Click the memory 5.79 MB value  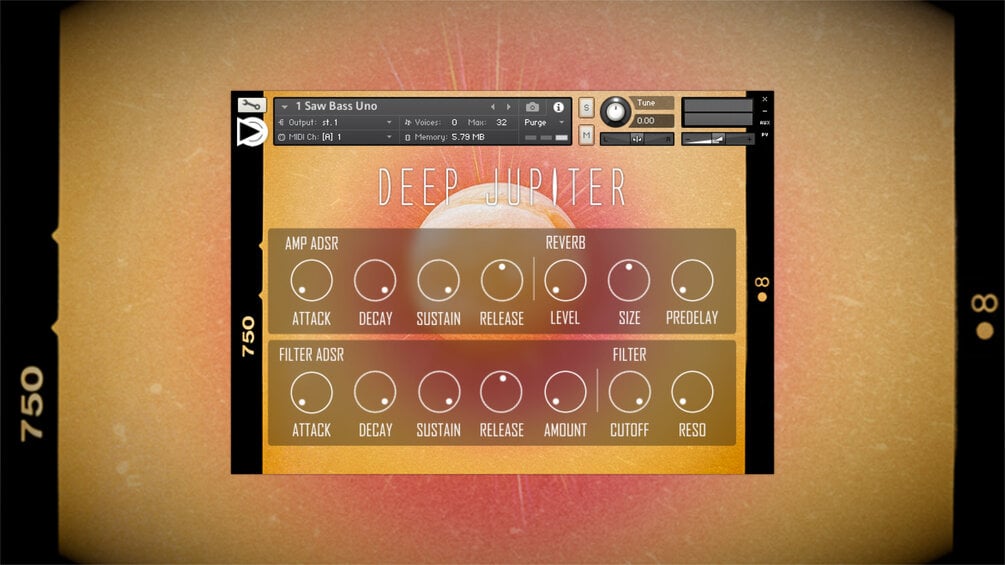tap(468, 137)
